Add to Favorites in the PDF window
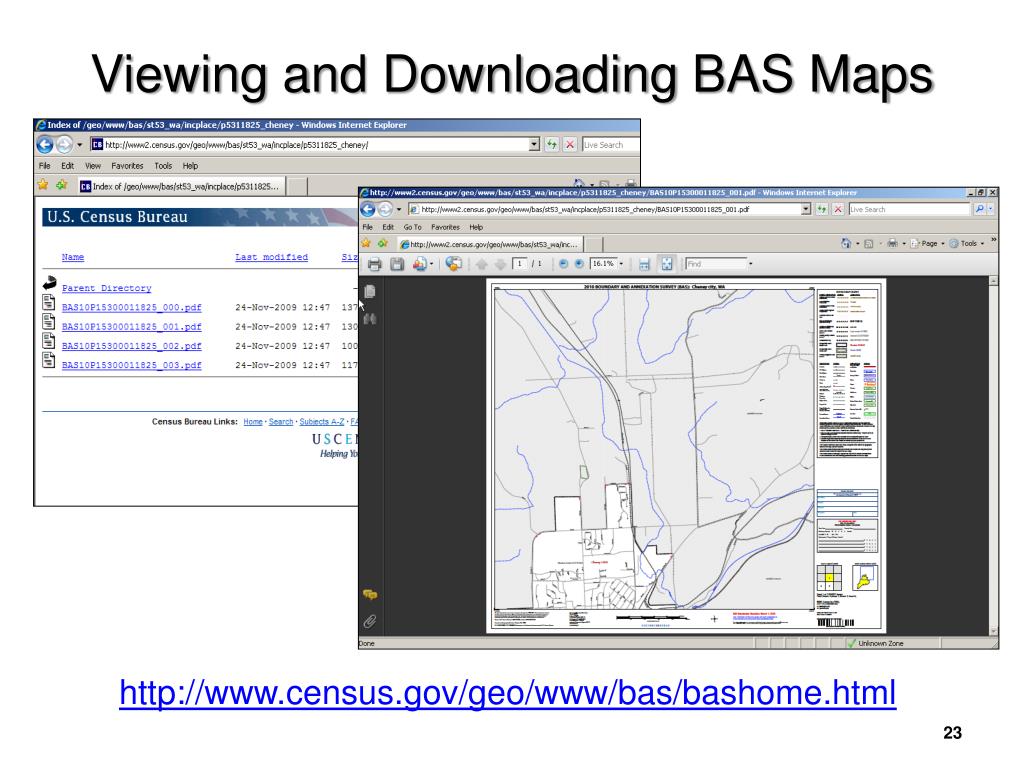This screenshot has height=768, width=1024. click(x=383, y=244)
